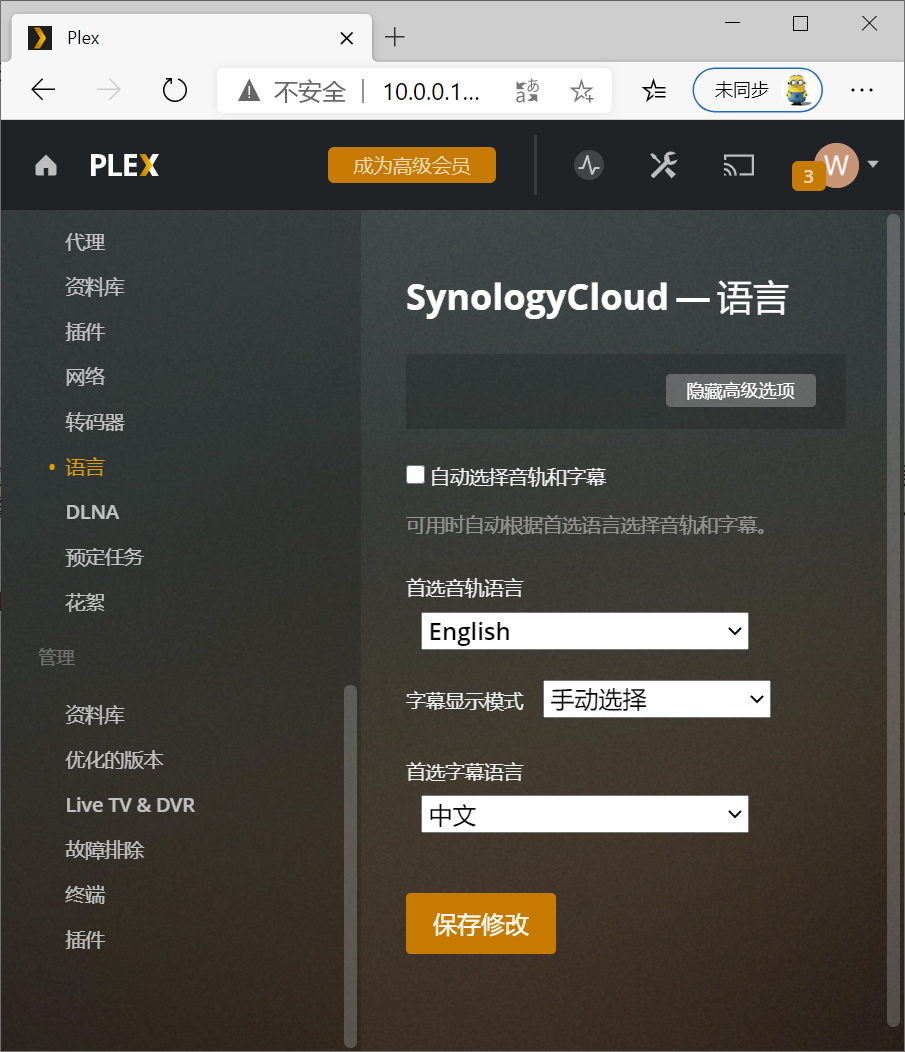Click browser back arrow

point(43,90)
